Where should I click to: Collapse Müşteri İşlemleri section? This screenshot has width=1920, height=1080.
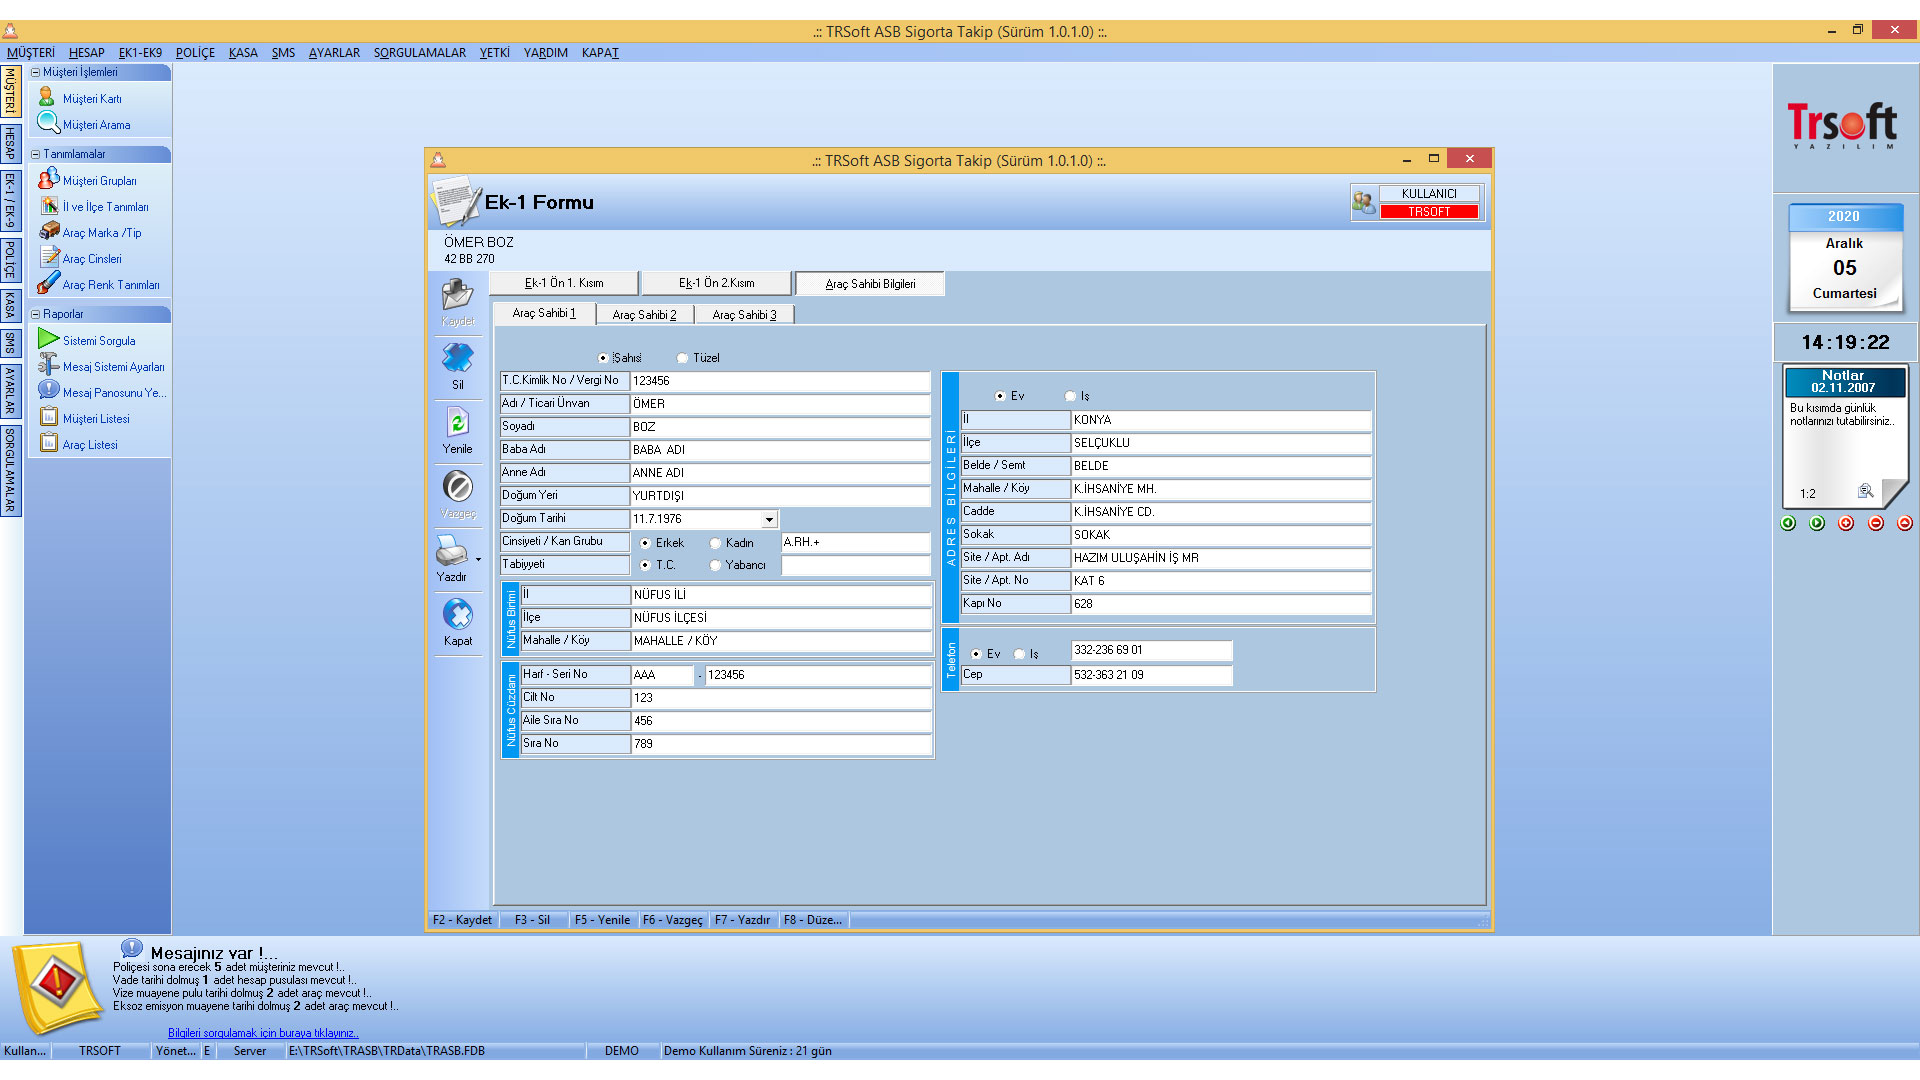click(36, 72)
